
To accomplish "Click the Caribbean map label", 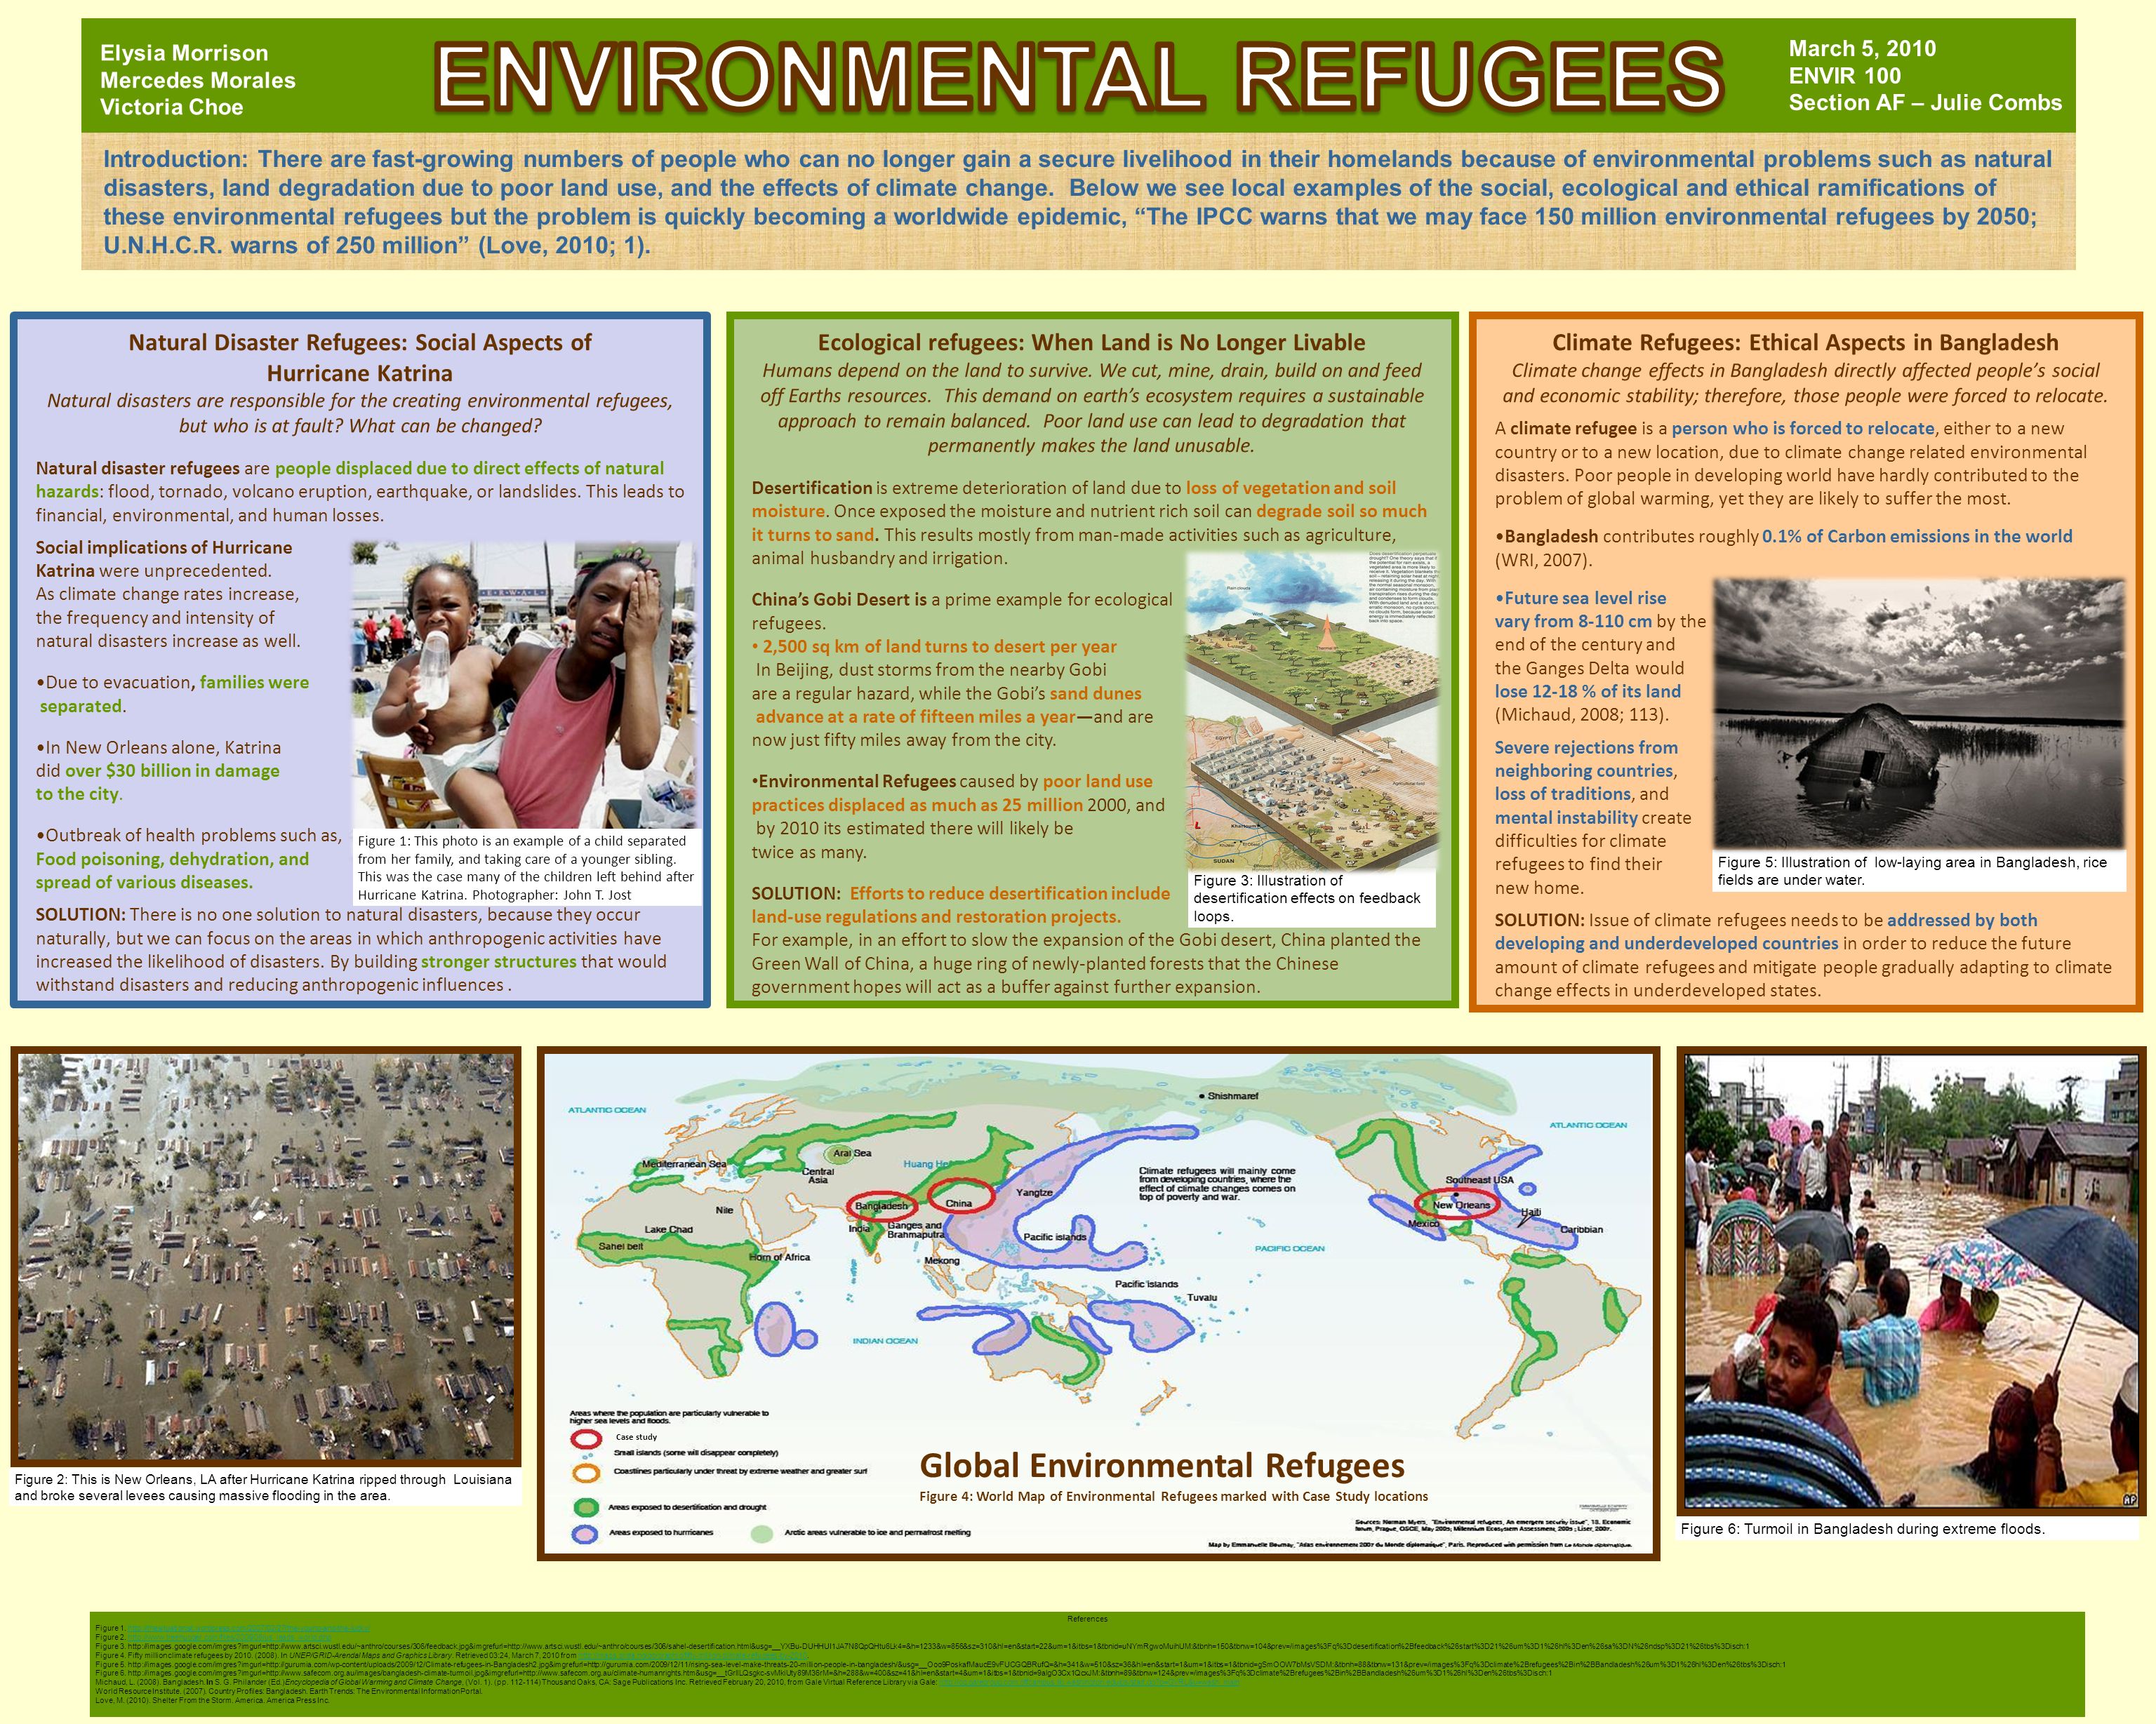I will [1582, 1229].
